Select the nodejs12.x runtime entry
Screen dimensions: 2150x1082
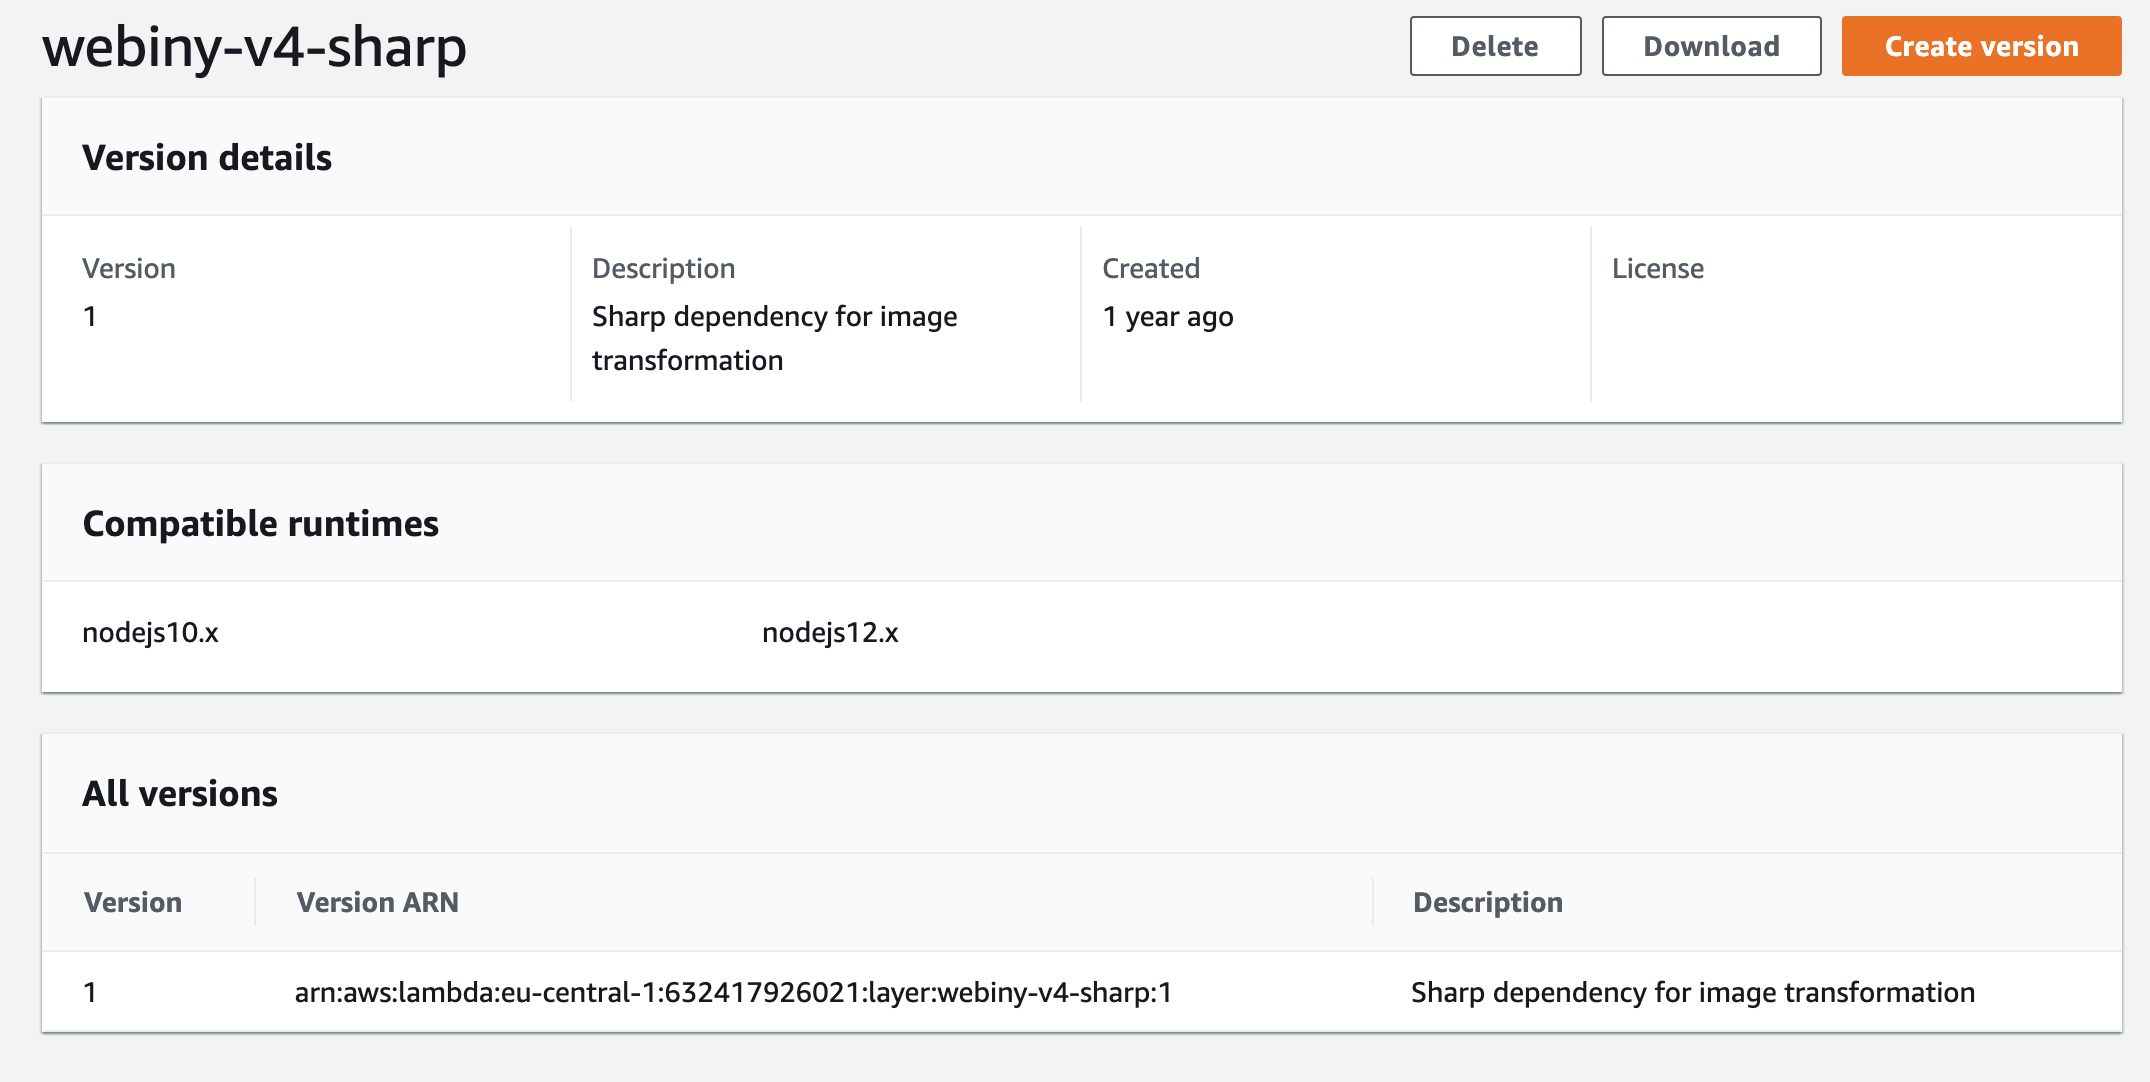click(x=830, y=632)
